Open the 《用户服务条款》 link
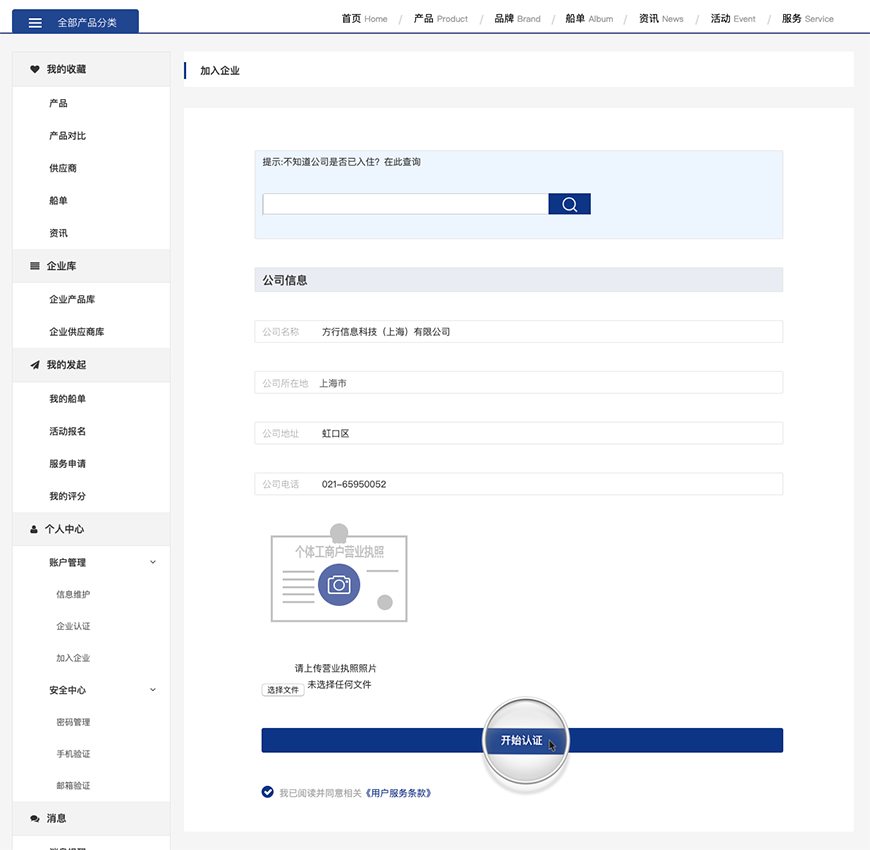The height and width of the screenshot is (850, 870). click(x=398, y=793)
